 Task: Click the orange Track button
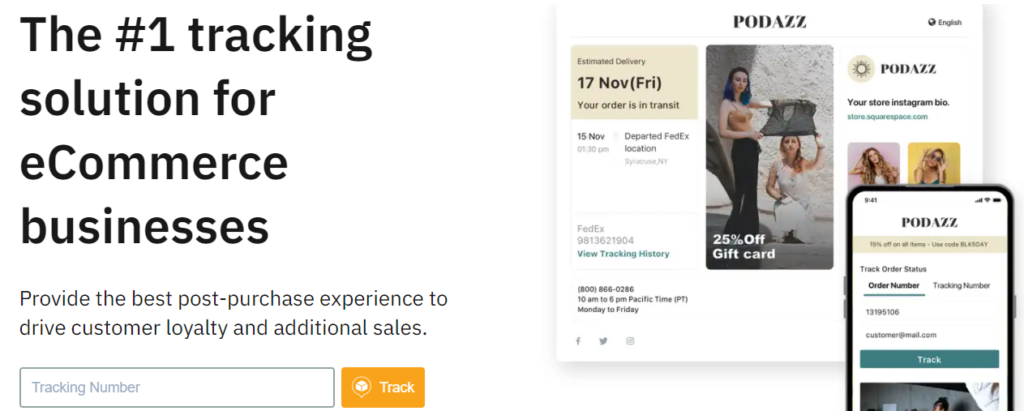(x=383, y=387)
